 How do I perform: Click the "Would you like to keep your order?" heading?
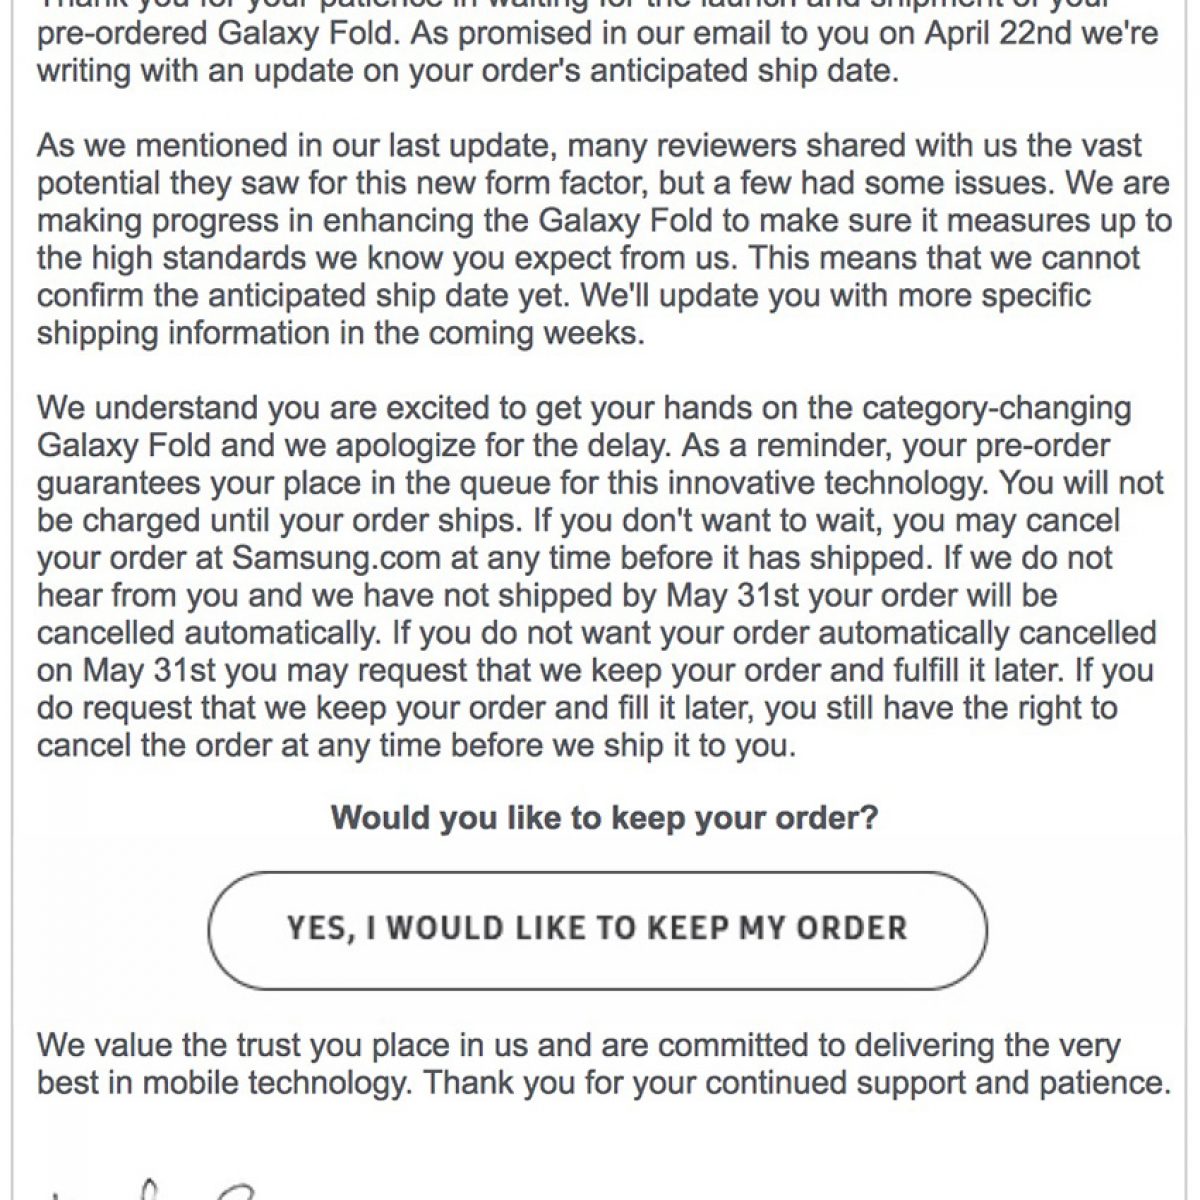point(604,817)
